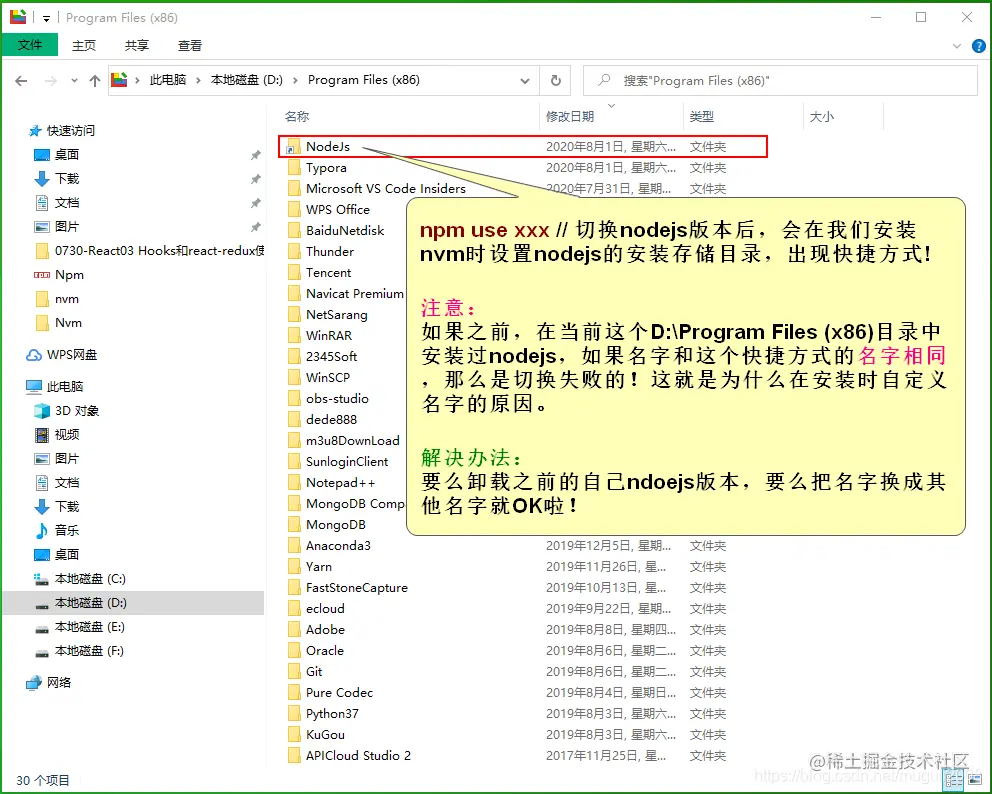Select the Tencent folder
The image size is (992, 794).
319,272
